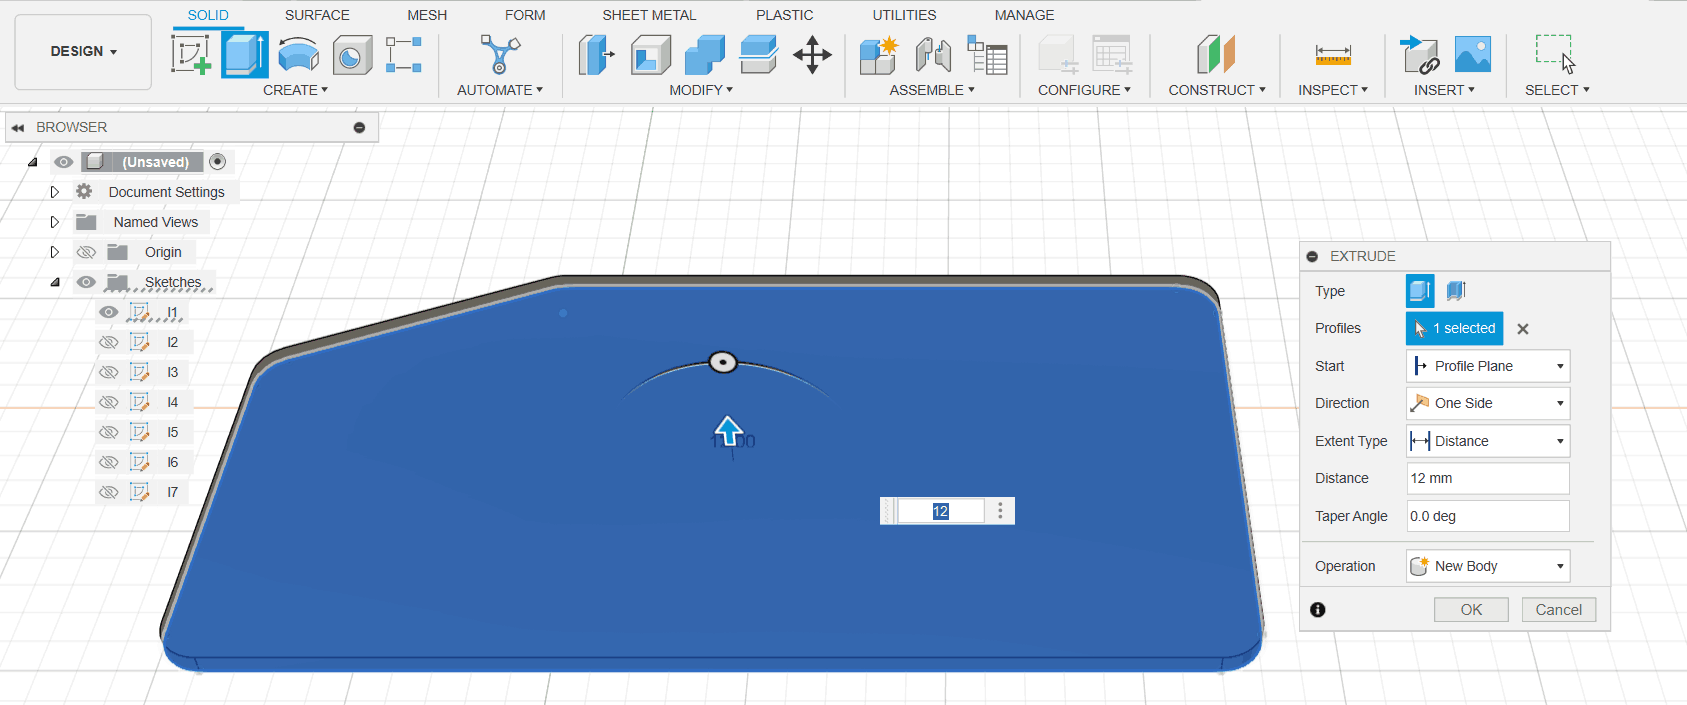
Task: Clear the Profiles selection with X
Action: 1523,329
